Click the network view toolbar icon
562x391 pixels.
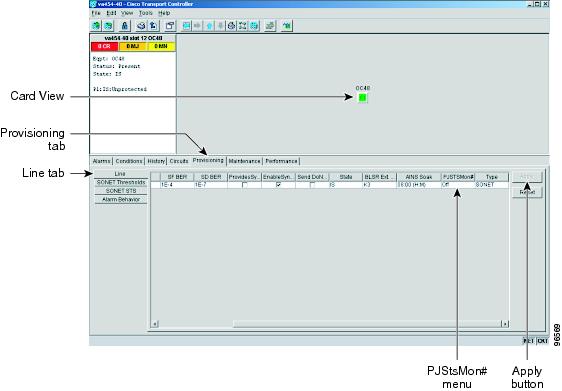click(x=243, y=25)
